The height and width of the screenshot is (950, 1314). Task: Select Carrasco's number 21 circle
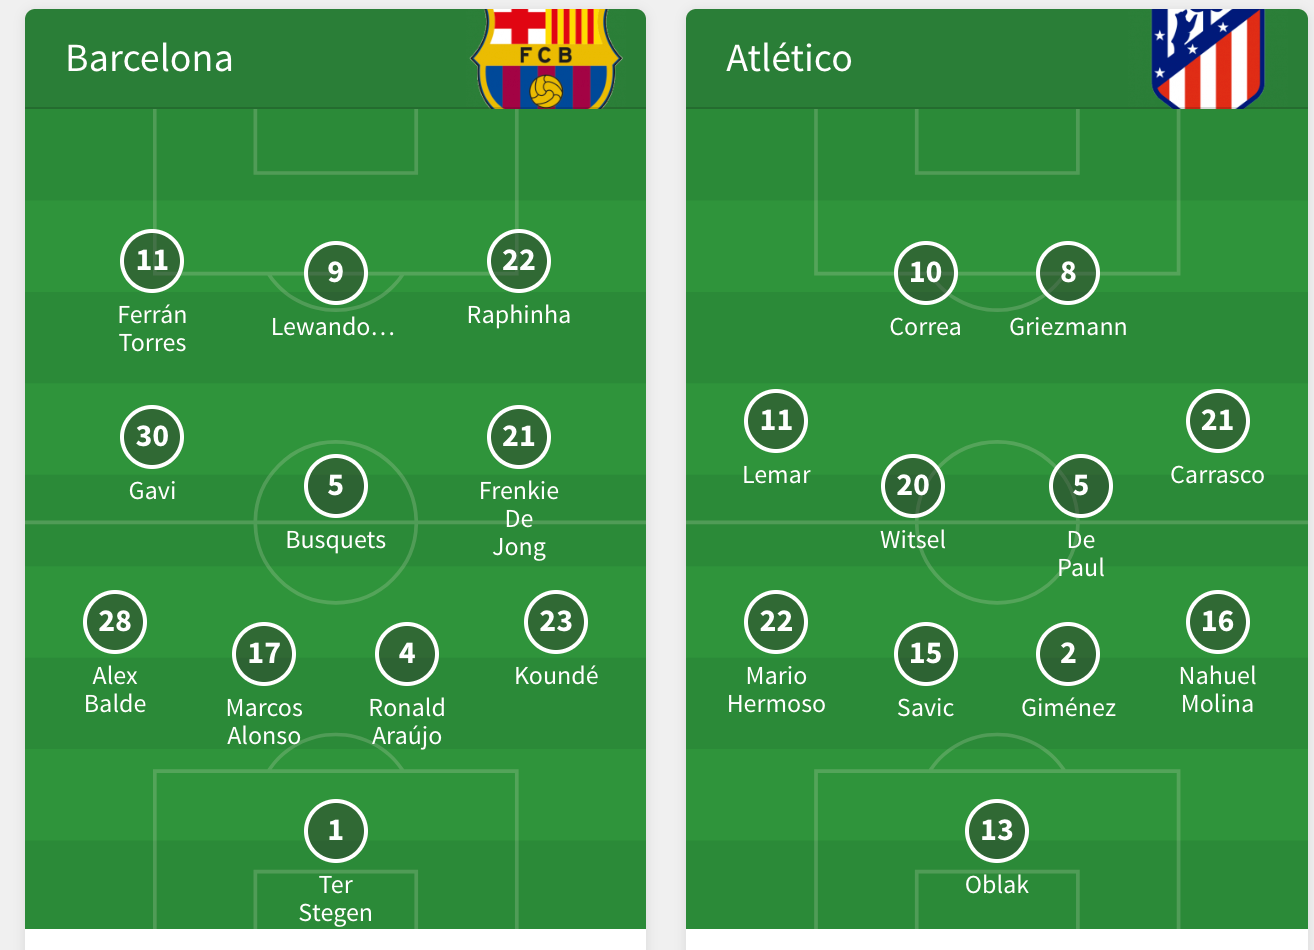coord(1218,420)
